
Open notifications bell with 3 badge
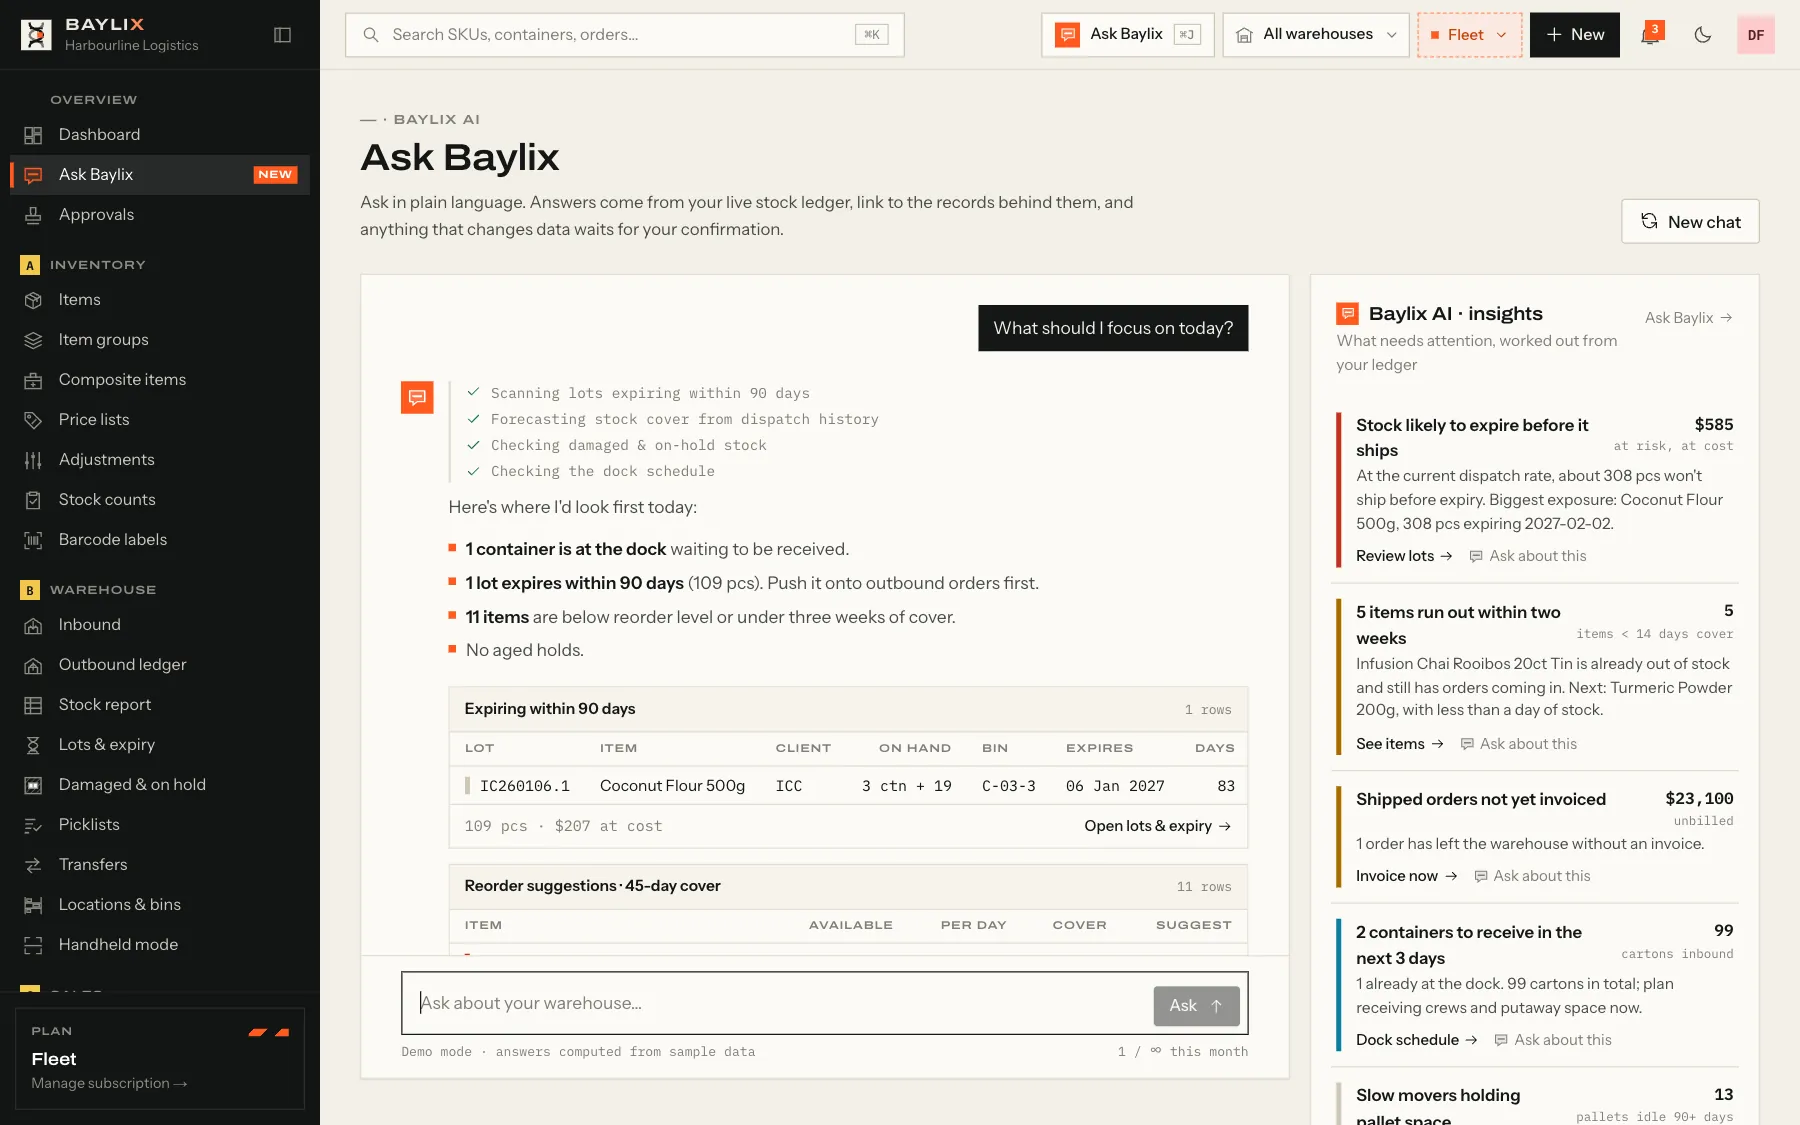click(x=1651, y=35)
